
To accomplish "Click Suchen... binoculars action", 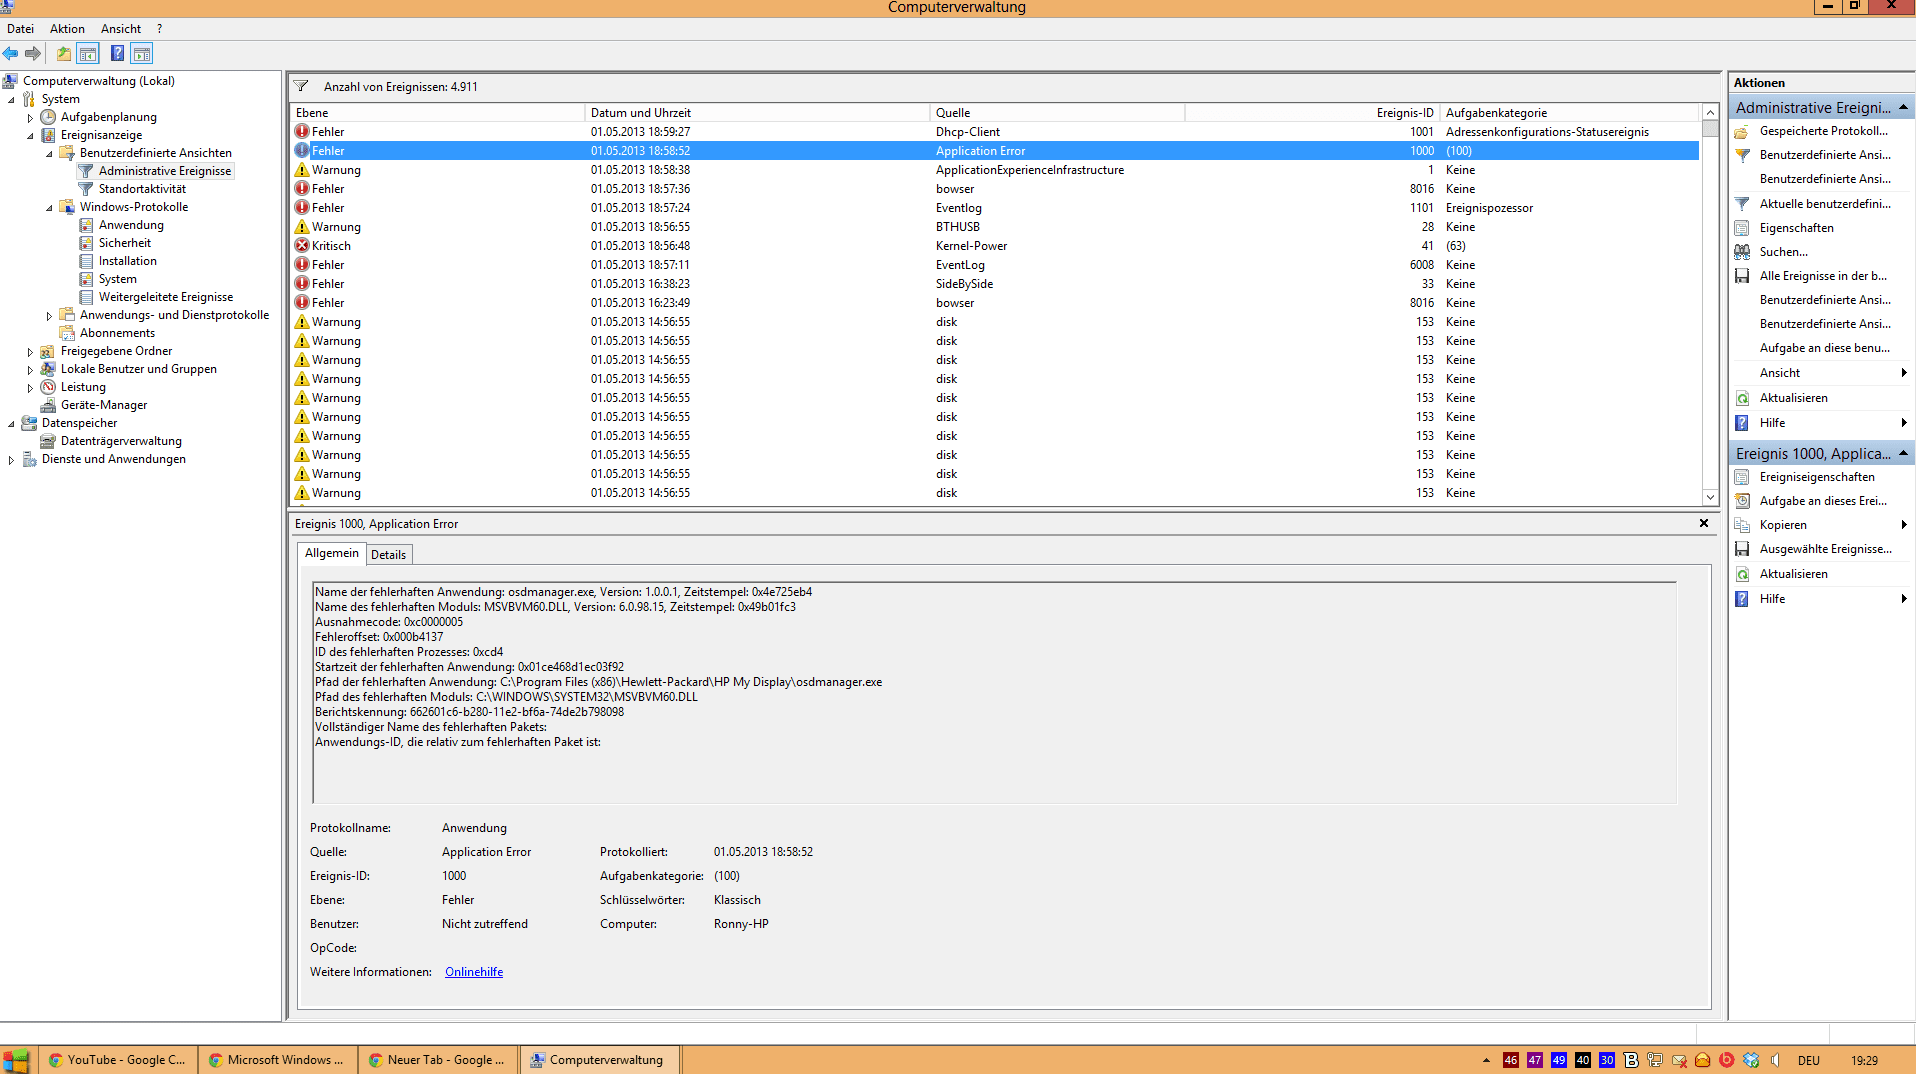I will (x=1783, y=252).
